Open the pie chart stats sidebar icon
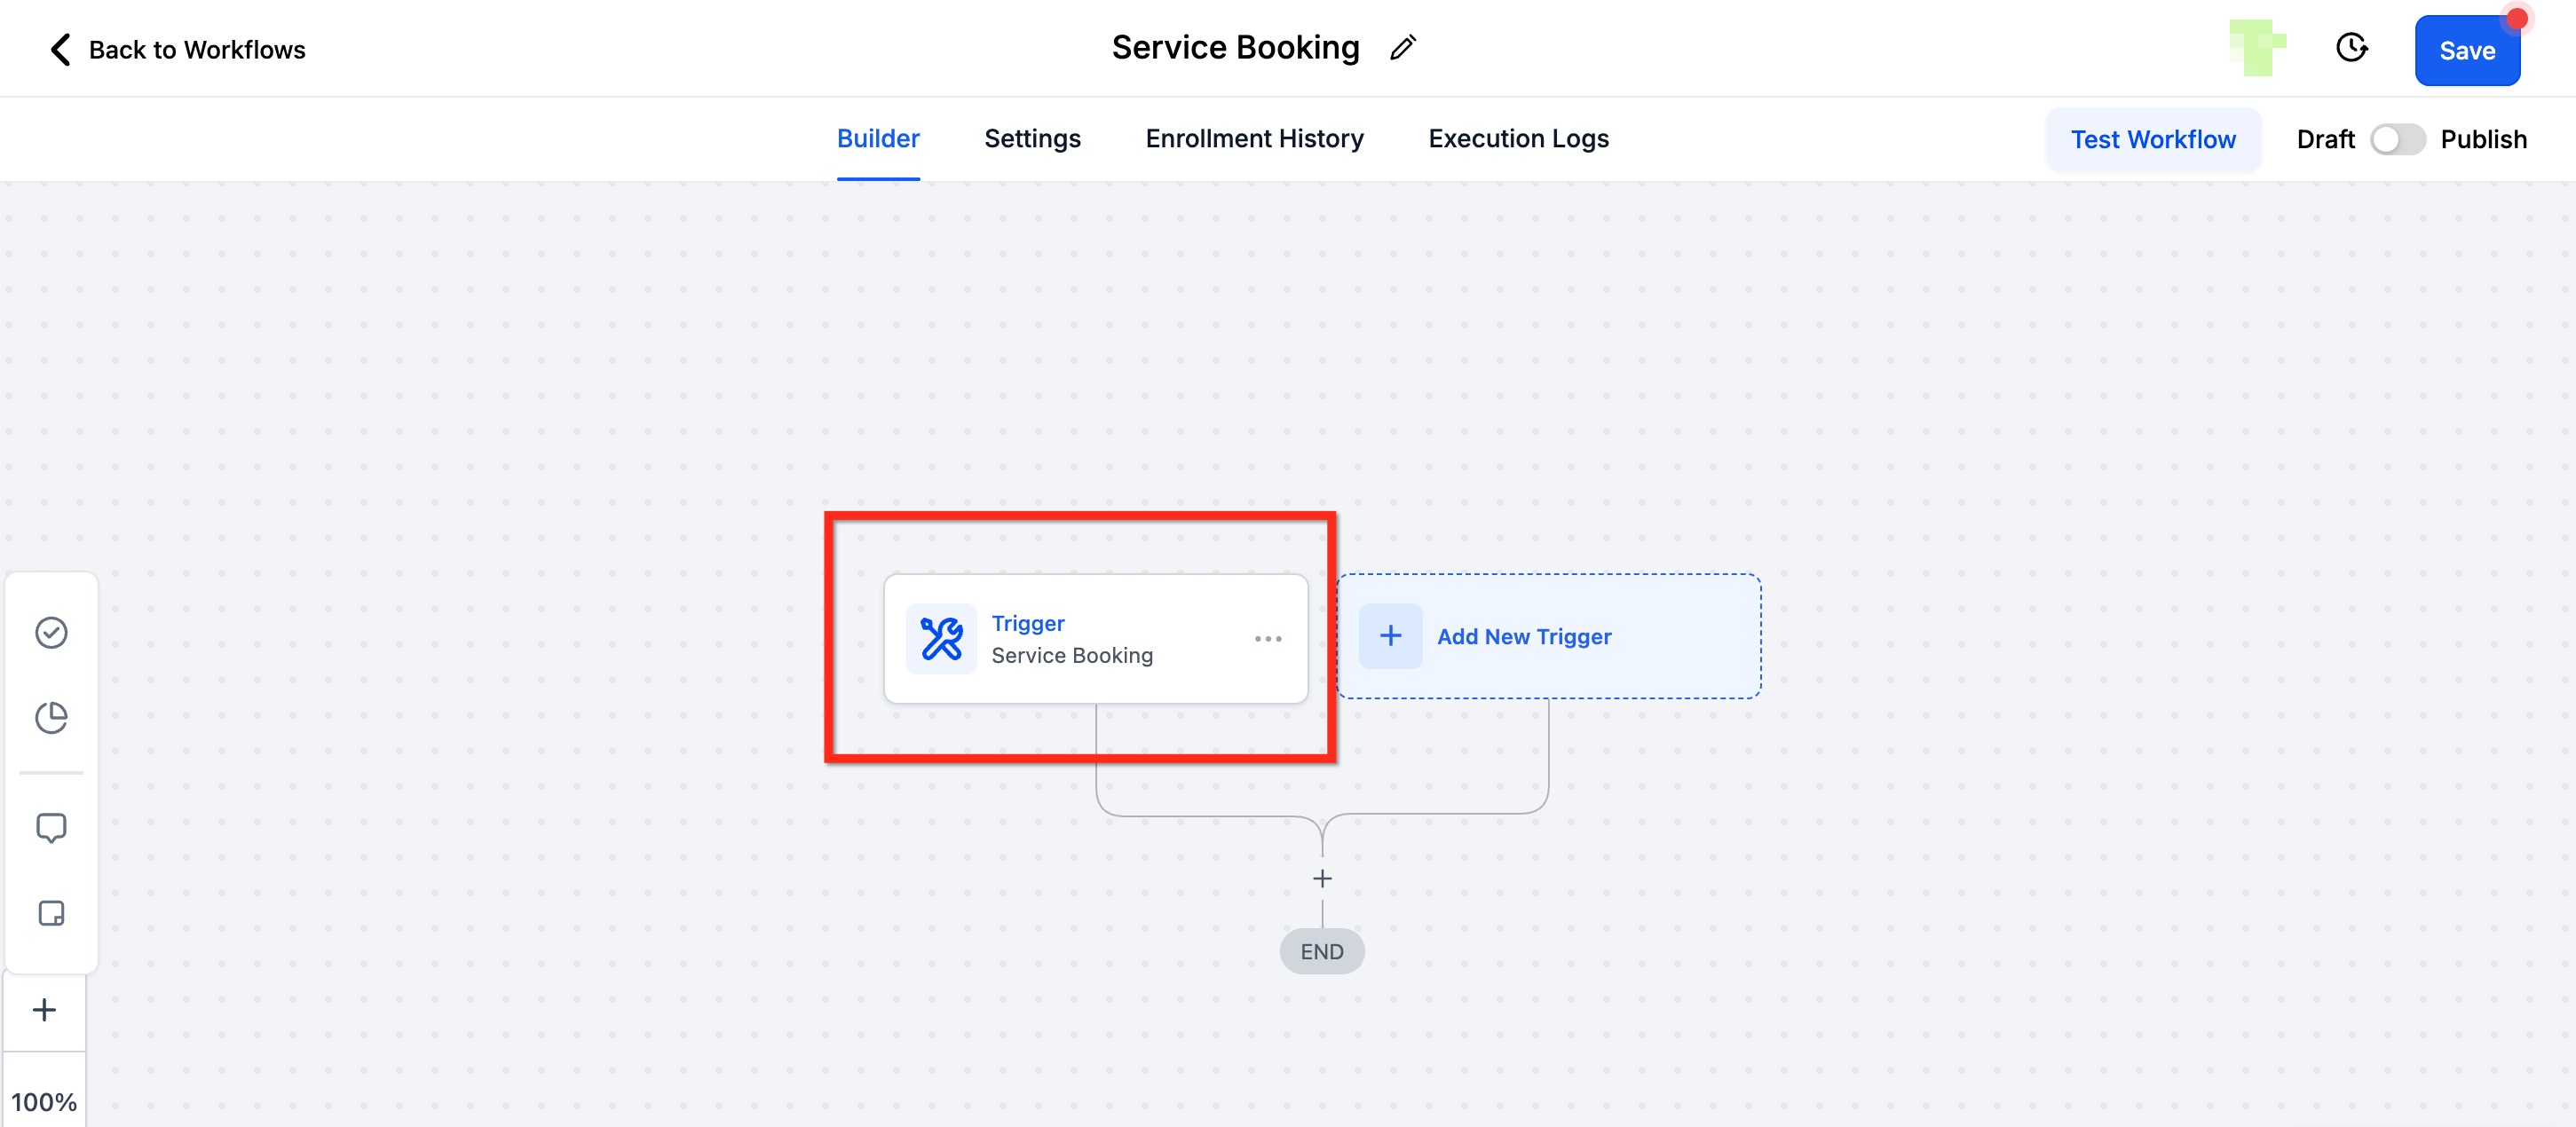 click(51, 717)
